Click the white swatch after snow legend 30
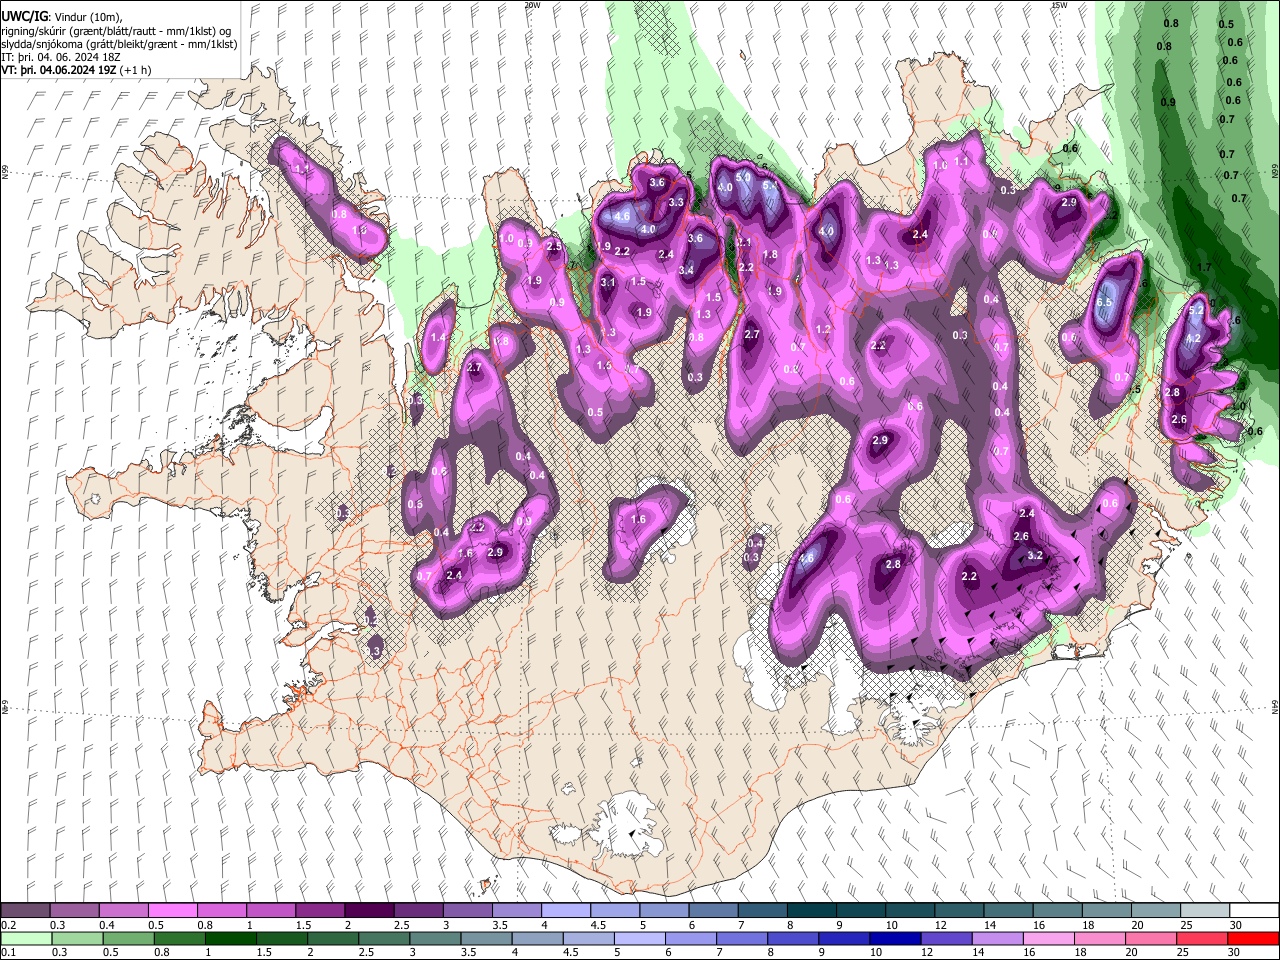1280x960 pixels. [1255, 911]
